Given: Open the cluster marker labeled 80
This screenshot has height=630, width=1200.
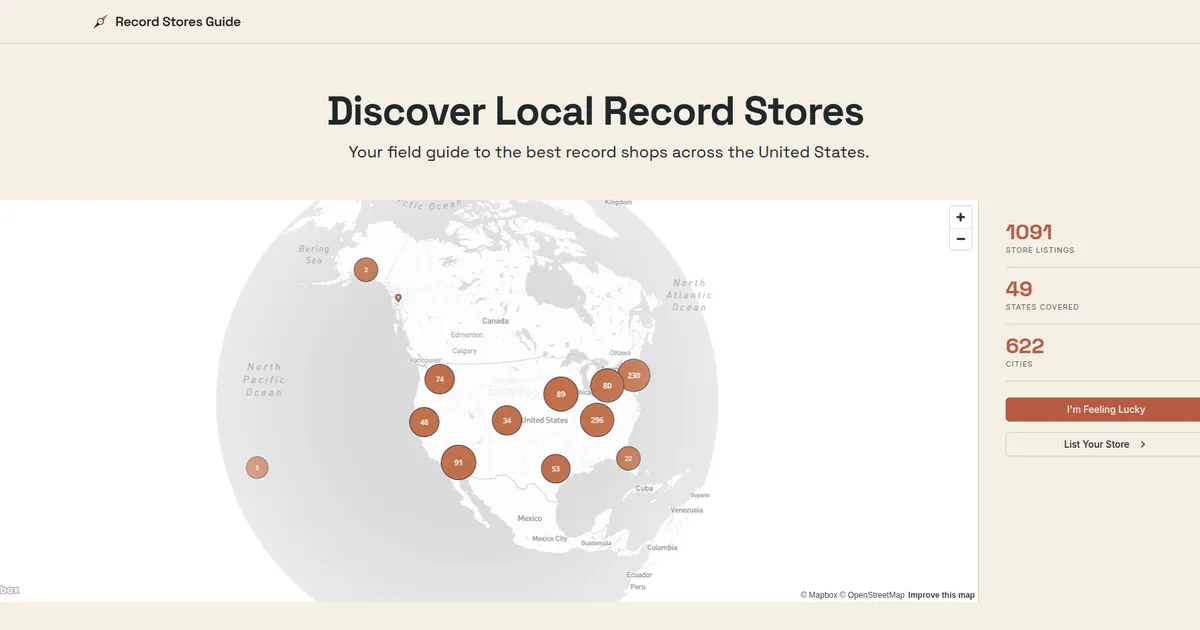Looking at the screenshot, I should point(607,385).
